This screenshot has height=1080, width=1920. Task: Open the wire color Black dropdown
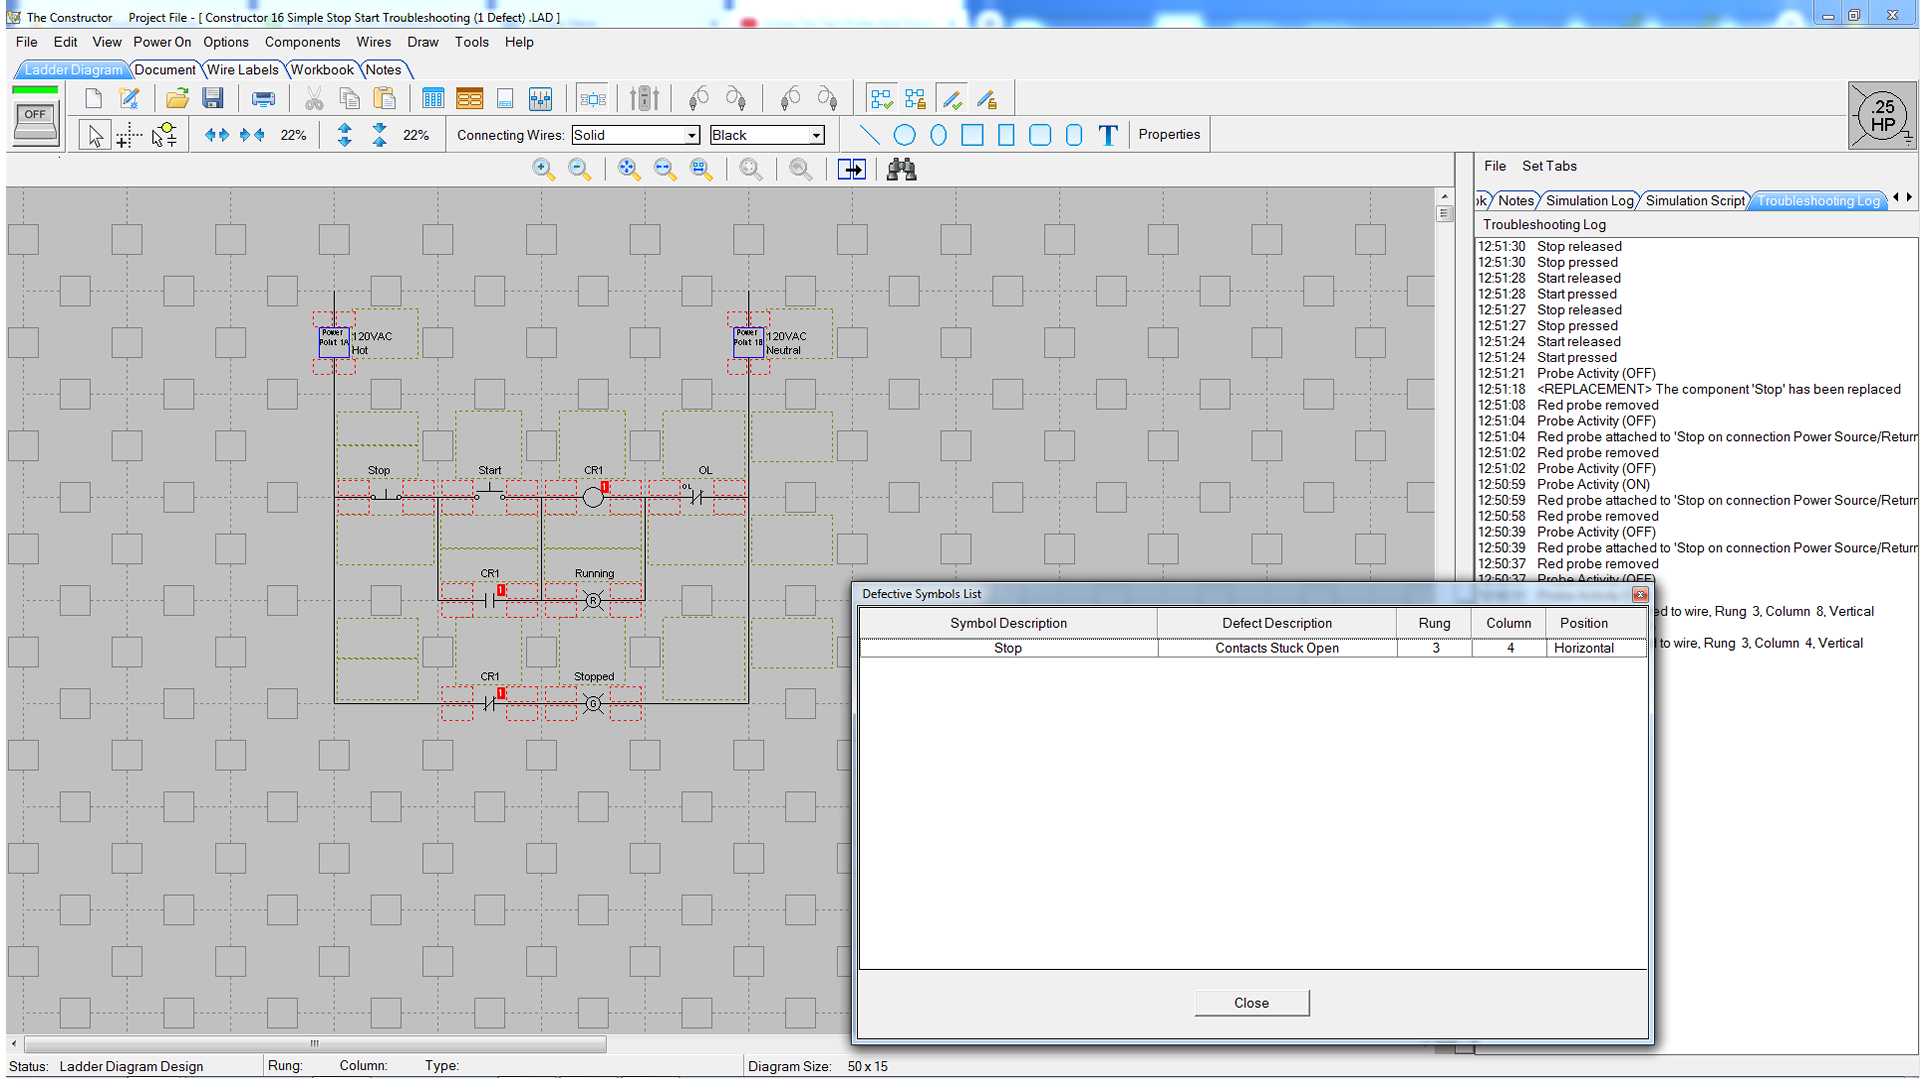click(x=816, y=135)
